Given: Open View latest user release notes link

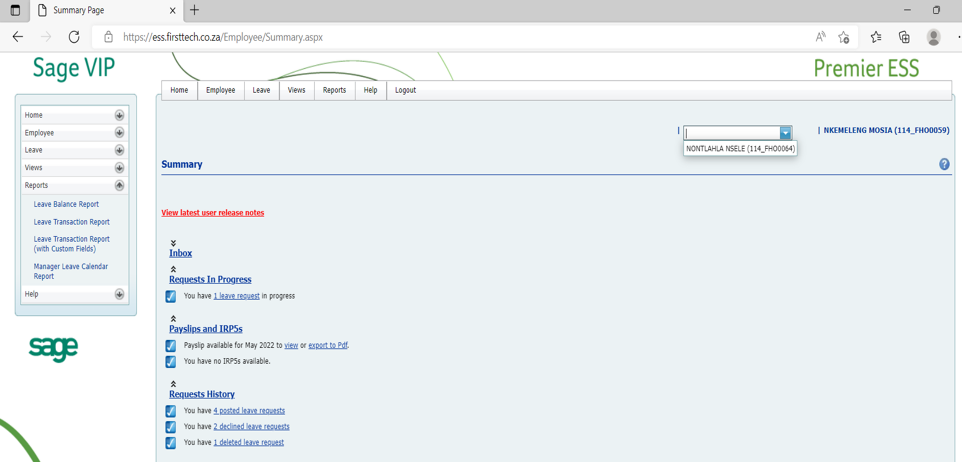Looking at the screenshot, I should [x=212, y=213].
